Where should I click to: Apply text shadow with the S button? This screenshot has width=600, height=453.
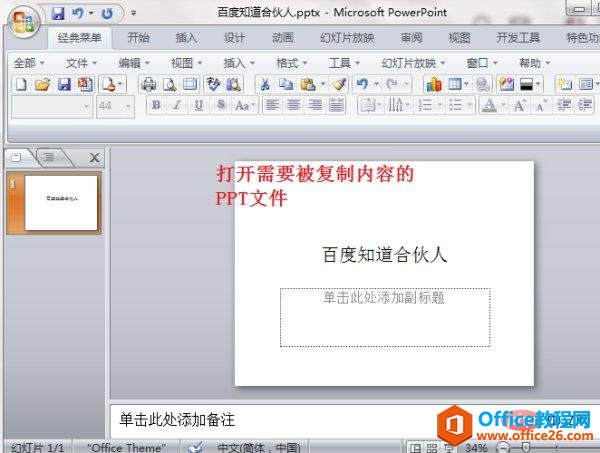[x=220, y=105]
